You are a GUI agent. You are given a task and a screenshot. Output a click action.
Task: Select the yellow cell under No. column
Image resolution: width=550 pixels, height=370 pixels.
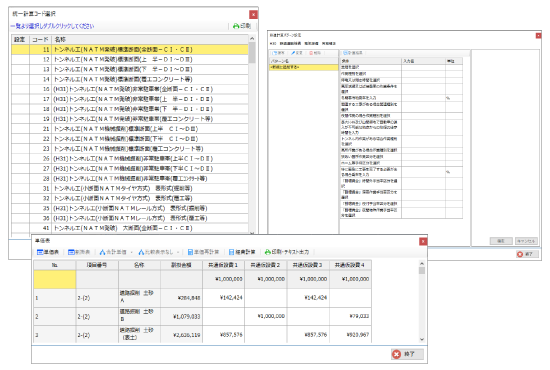click(x=55, y=279)
